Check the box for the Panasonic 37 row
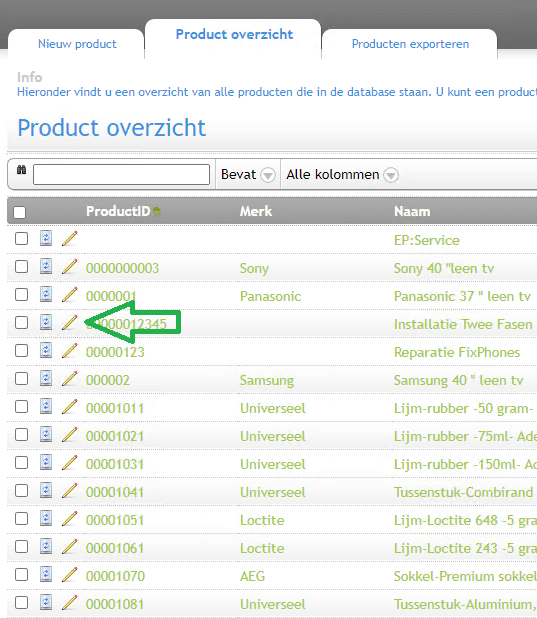Image resolution: width=537 pixels, height=618 pixels. point(21,294)
